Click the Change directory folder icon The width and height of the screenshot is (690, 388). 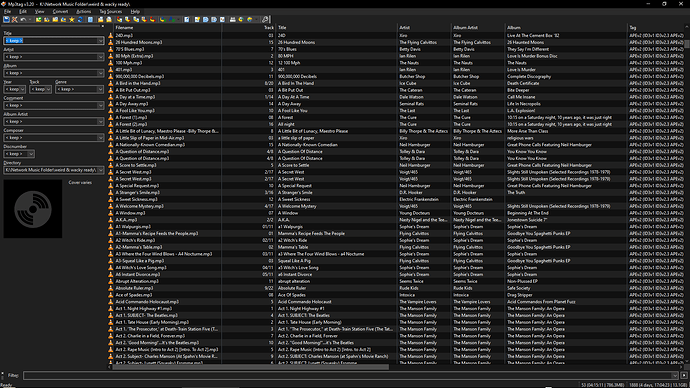click(38, 19)
